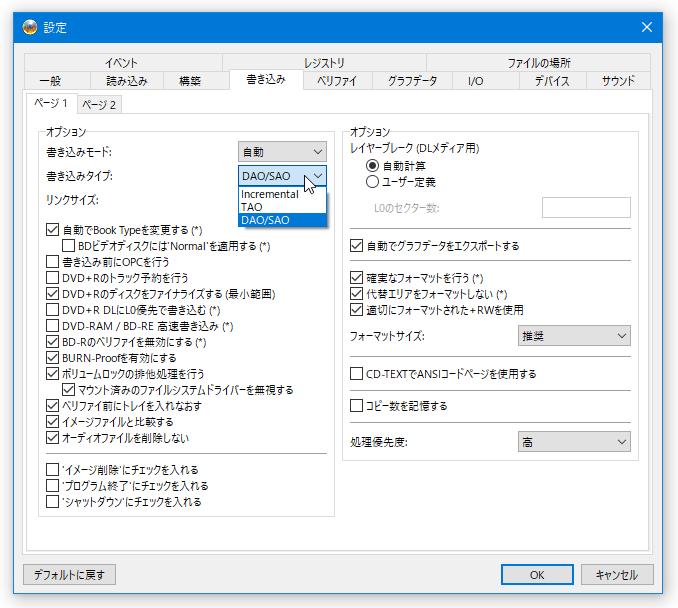Enable 書き込み前にOPCを行う checkbox
This screenshot has width=678, height=608.
pyautogui.click(x=52, y=262)
